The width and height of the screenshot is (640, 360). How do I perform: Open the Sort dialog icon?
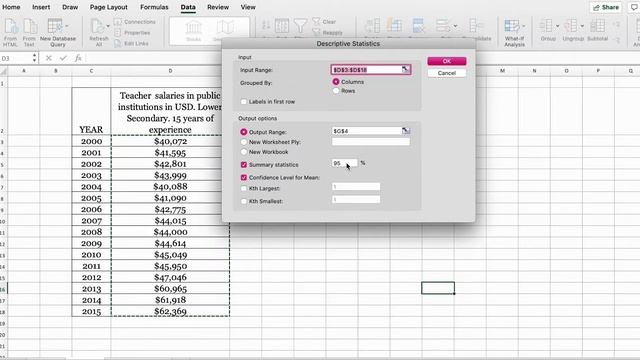(282, 26)
